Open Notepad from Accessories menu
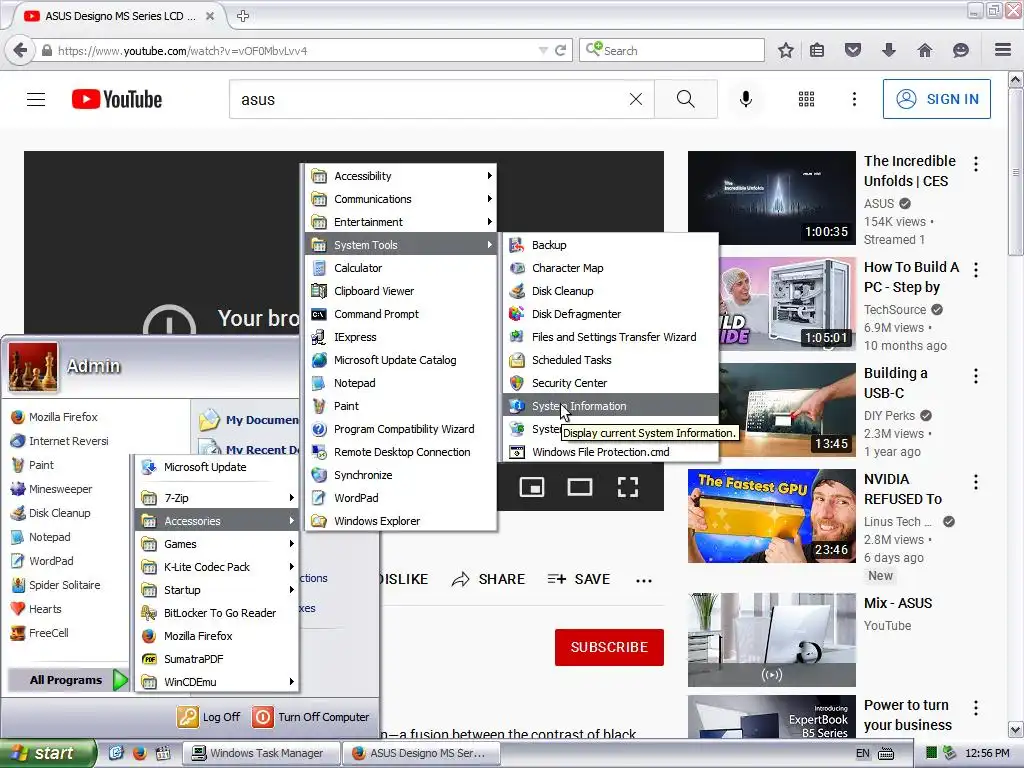 401,383
